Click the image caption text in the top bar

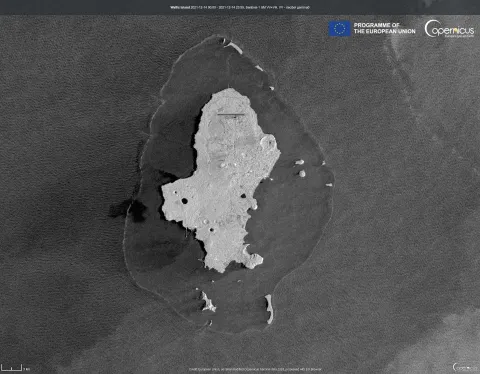point(240,7)
